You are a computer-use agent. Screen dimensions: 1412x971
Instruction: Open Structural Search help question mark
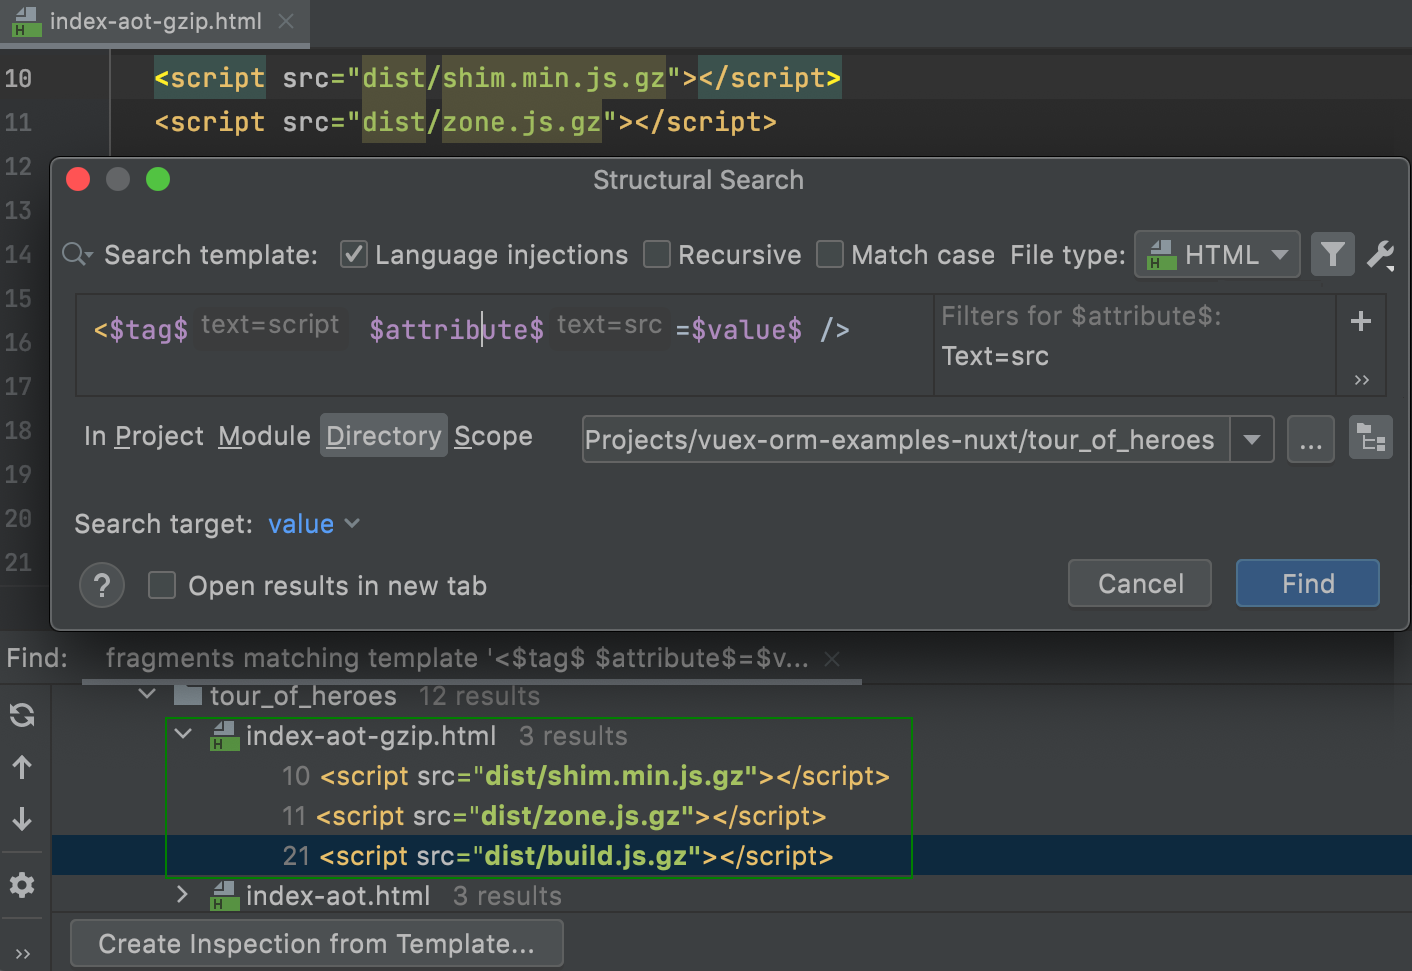pos(101,585)
